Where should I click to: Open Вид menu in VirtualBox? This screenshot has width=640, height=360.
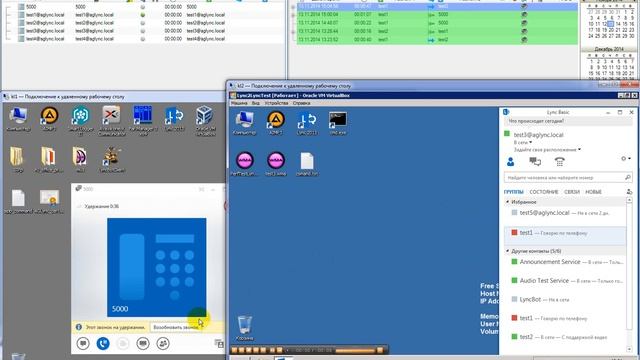(256, 103)
